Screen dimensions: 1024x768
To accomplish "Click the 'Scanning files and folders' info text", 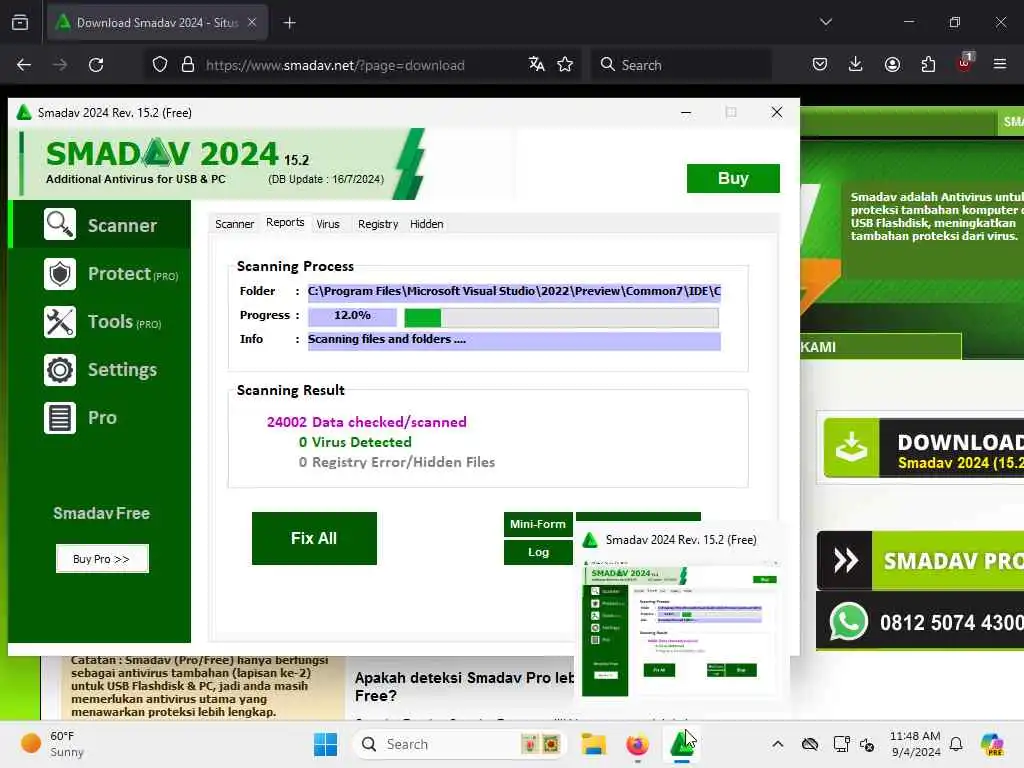I will click(x=387, y=340).
